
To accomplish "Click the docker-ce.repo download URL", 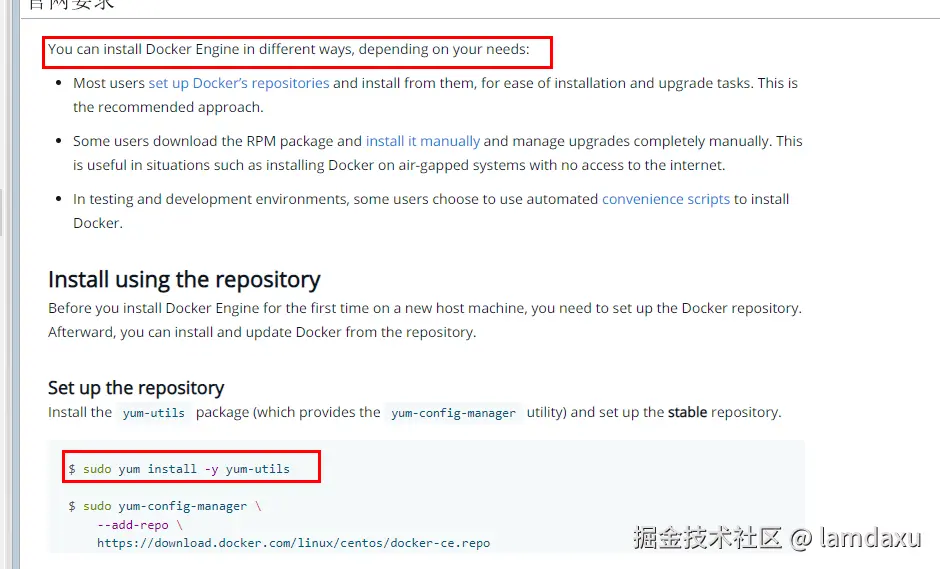I will tap(293, 543).
